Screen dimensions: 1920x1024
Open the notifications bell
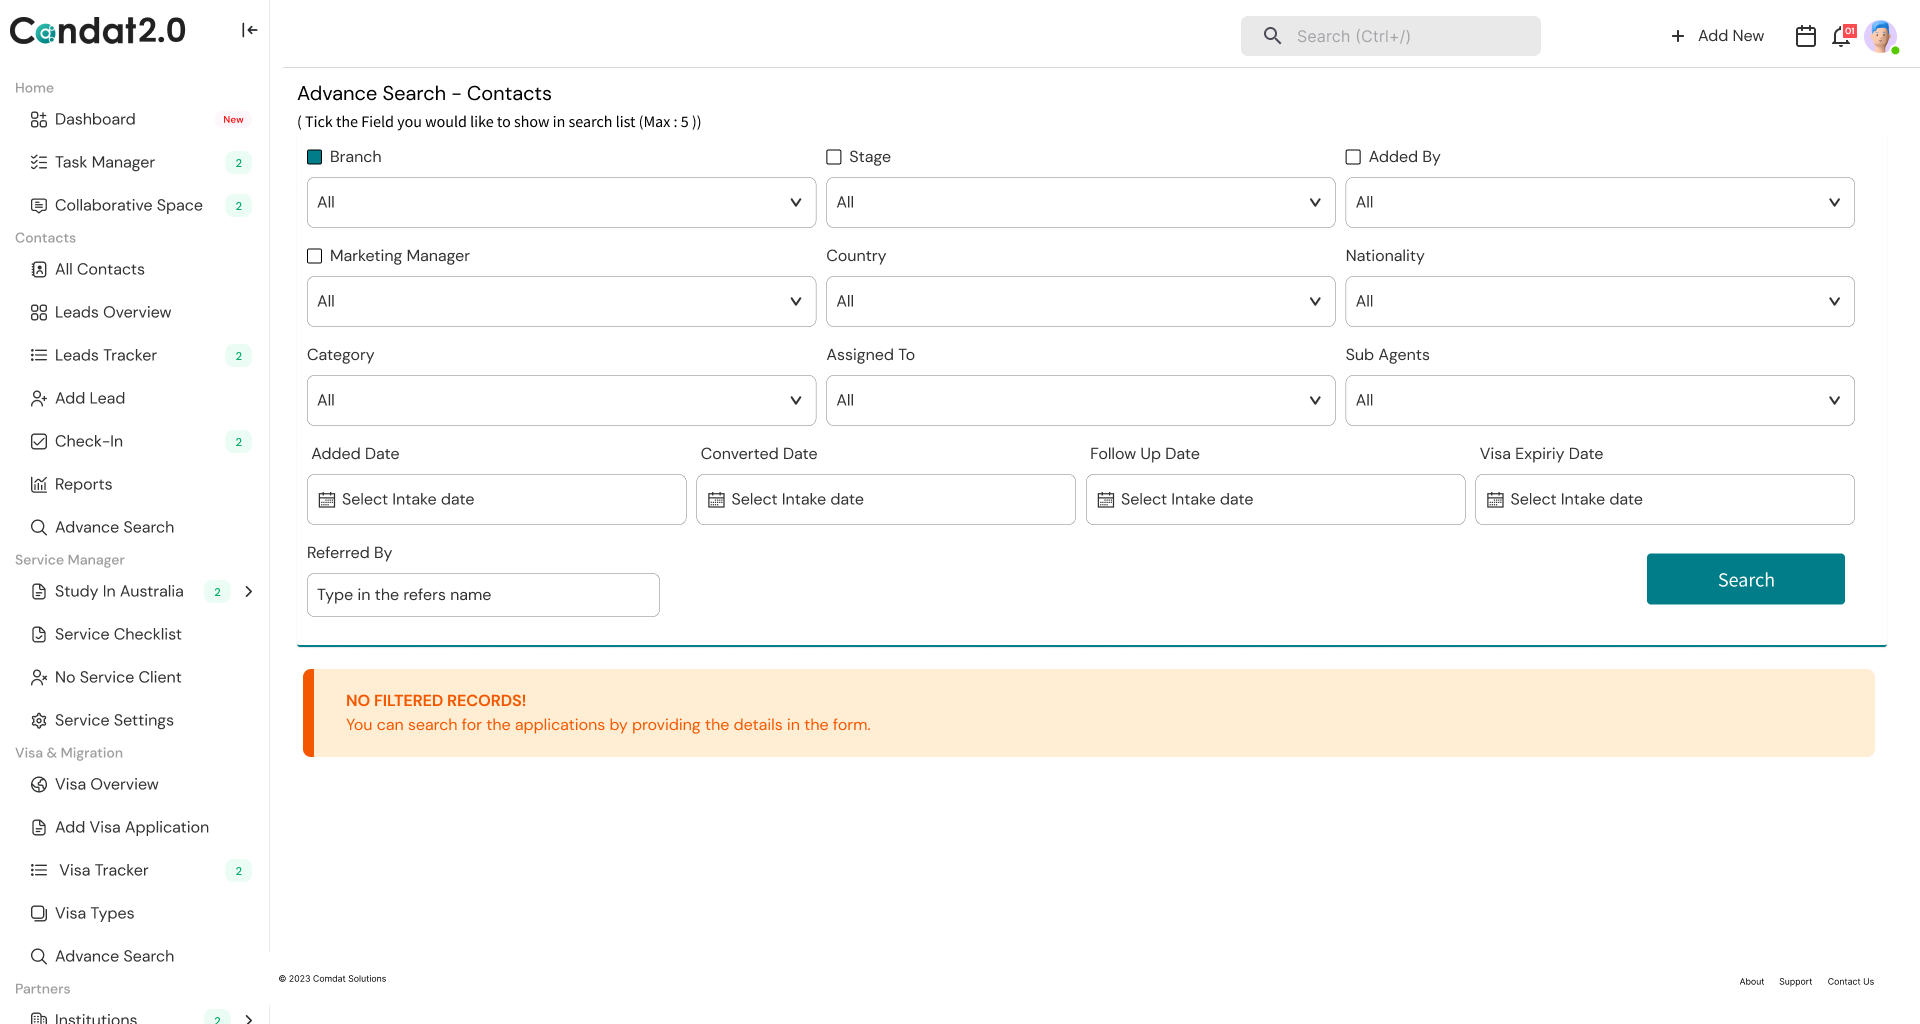tap(1841, 36)
